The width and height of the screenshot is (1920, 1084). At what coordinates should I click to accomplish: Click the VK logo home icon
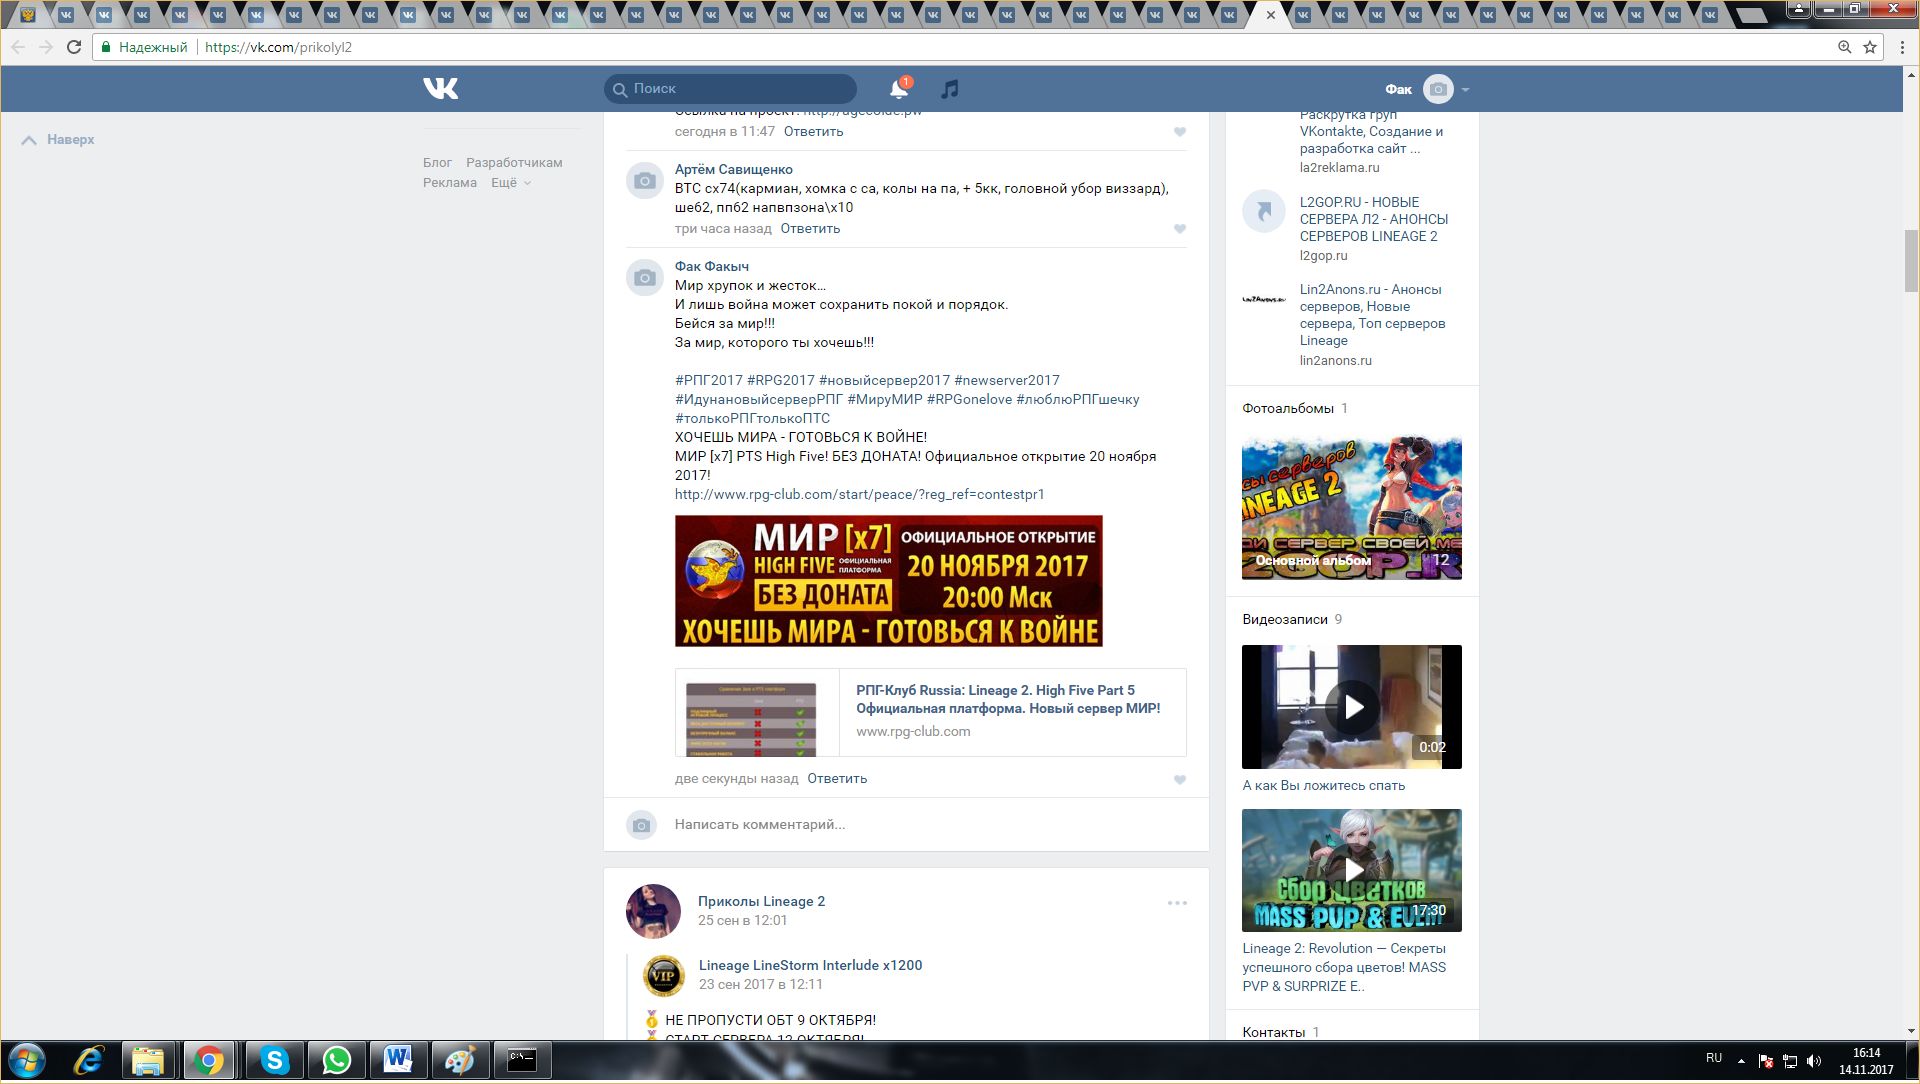(440, 89)
